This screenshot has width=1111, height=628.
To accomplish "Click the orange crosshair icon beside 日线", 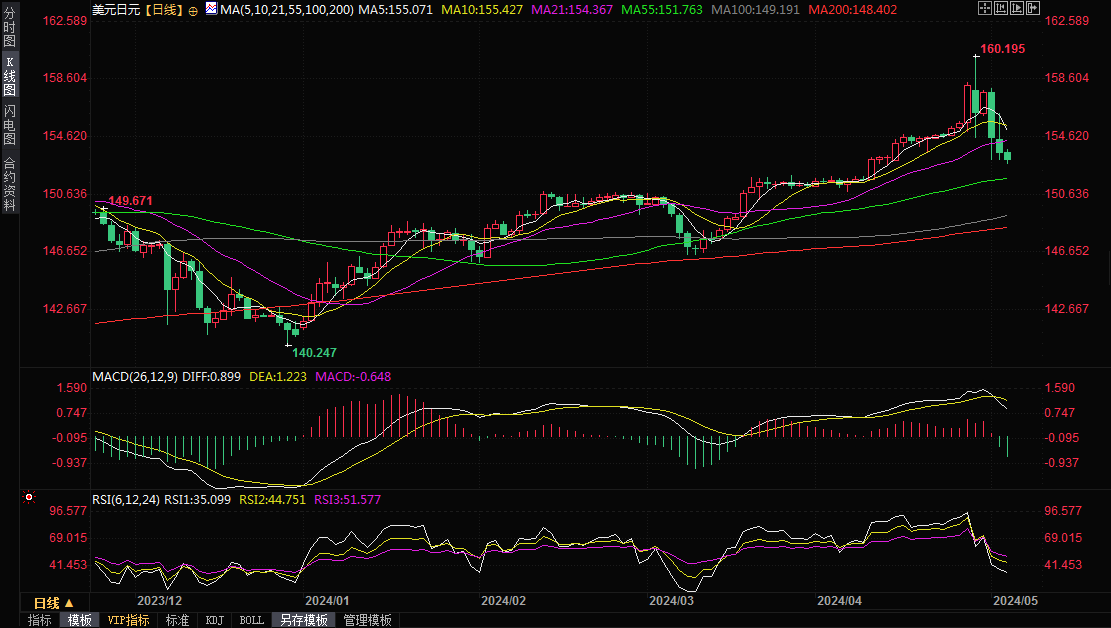I will (x=193, y=10).
